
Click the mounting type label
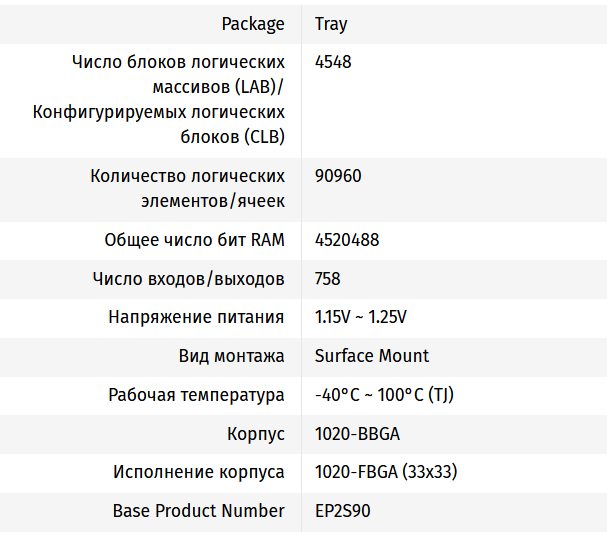click(231, 356)
